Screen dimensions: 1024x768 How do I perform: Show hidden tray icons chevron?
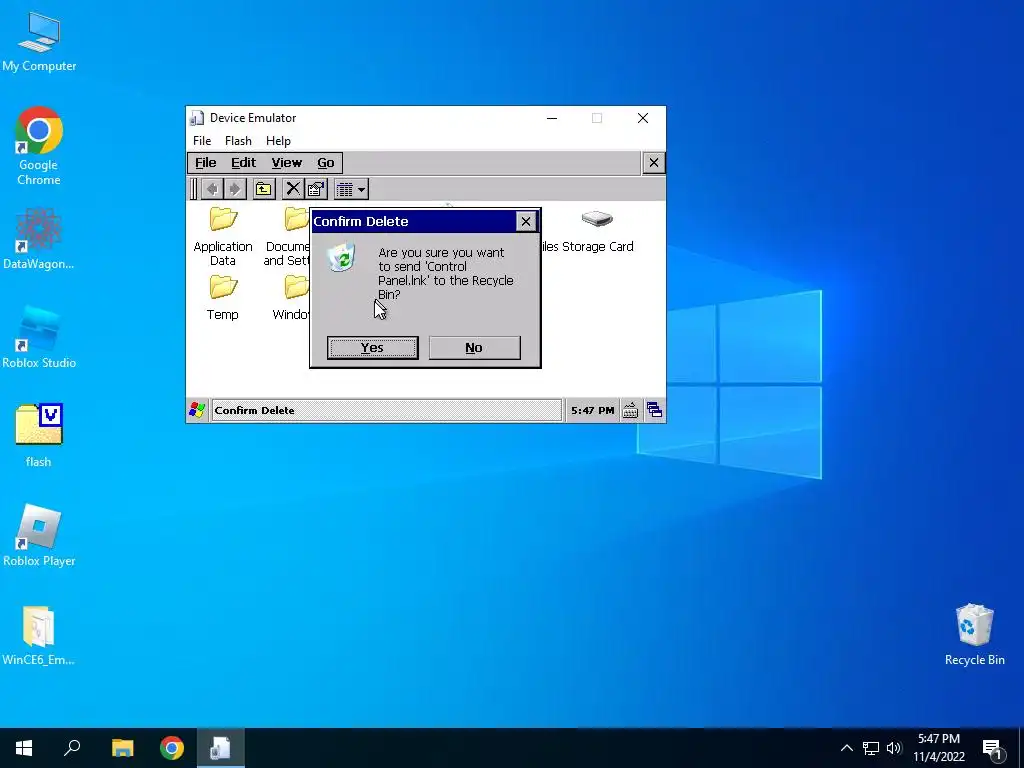[846, 748]
